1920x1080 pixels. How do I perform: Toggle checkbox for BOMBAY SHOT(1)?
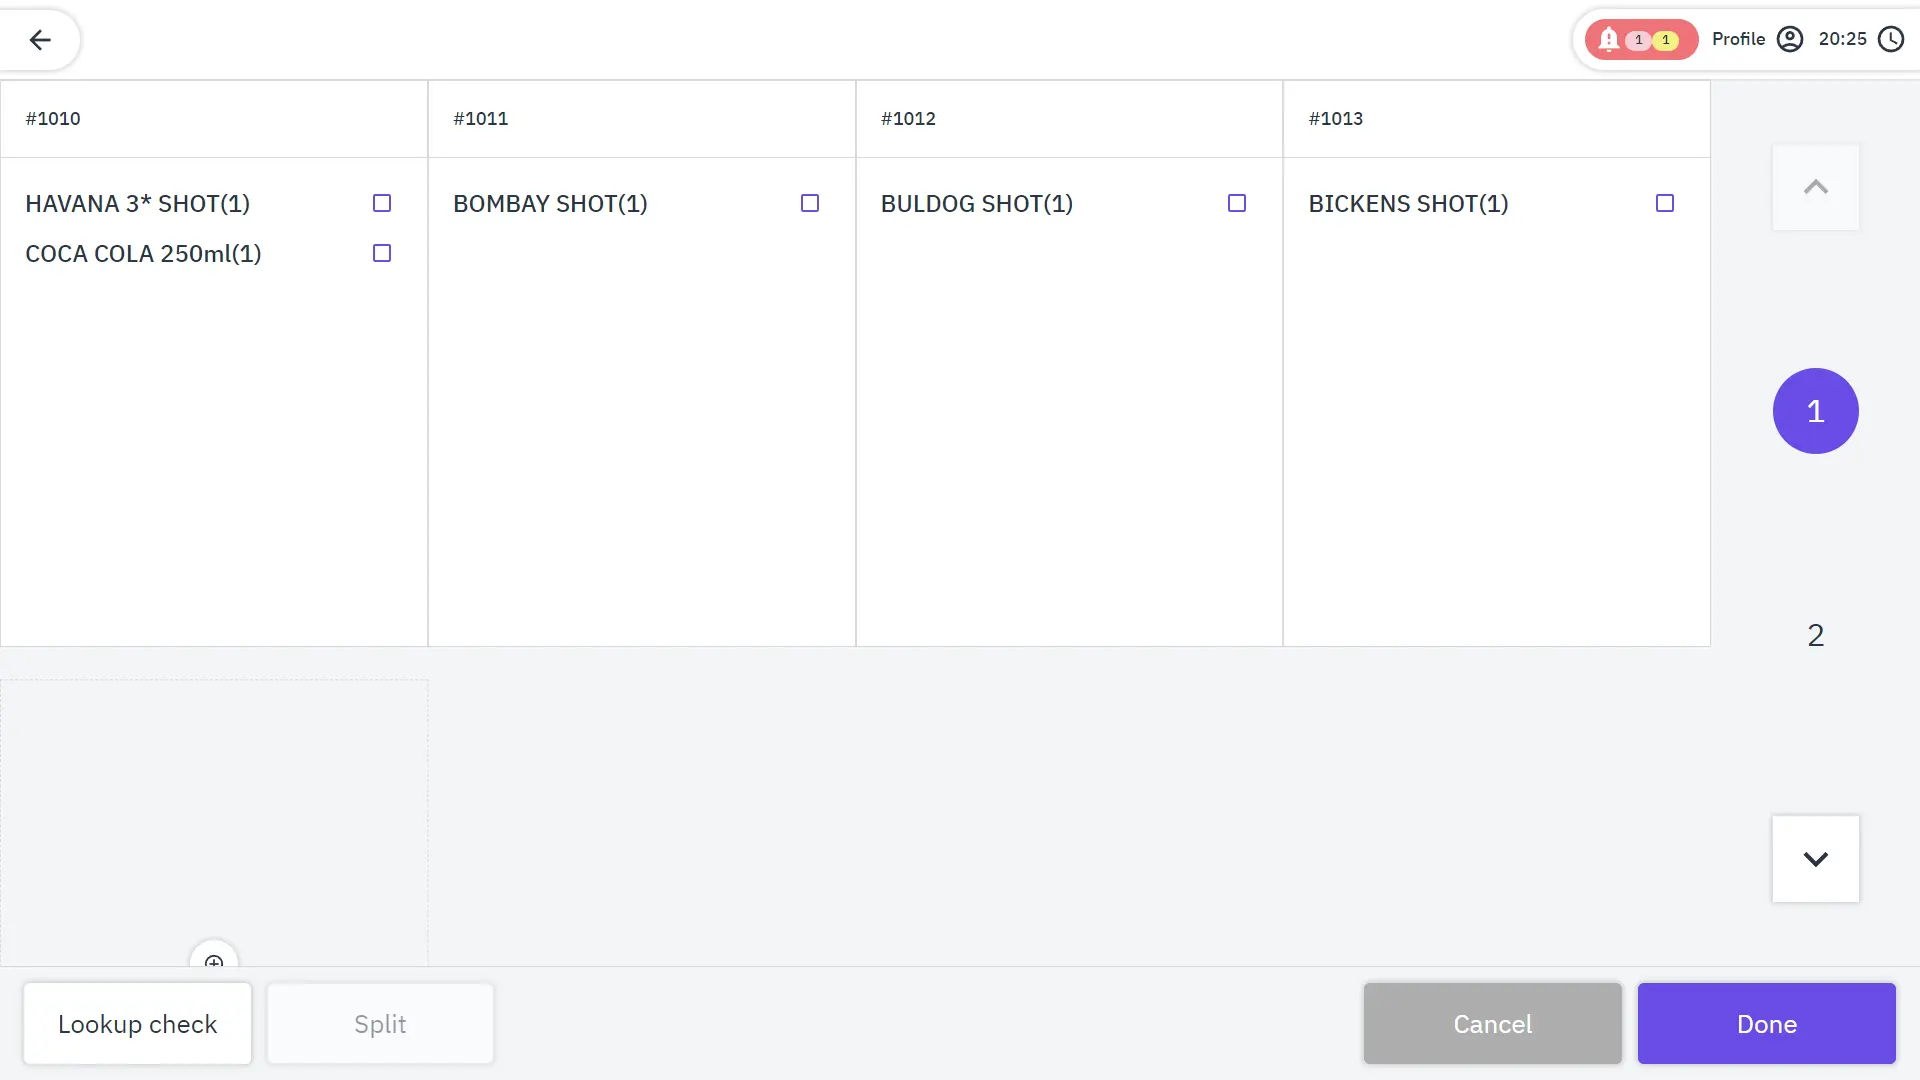point(810,203)
